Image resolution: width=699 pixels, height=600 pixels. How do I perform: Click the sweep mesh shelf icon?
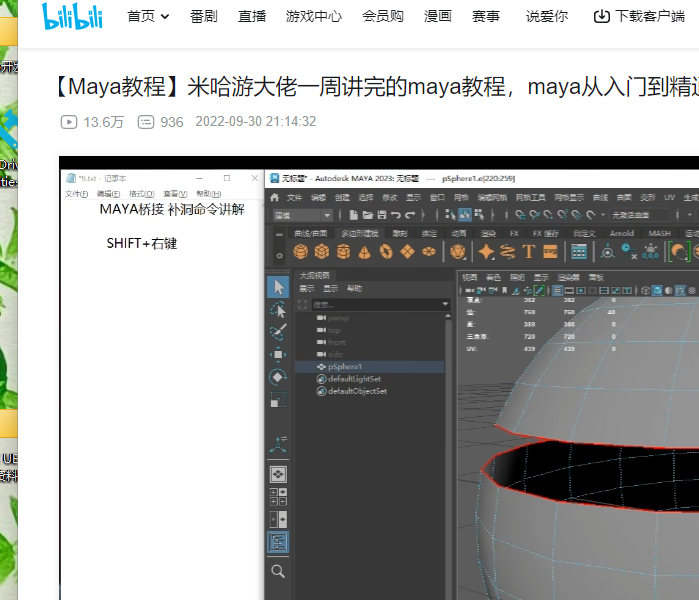point(507,252)
